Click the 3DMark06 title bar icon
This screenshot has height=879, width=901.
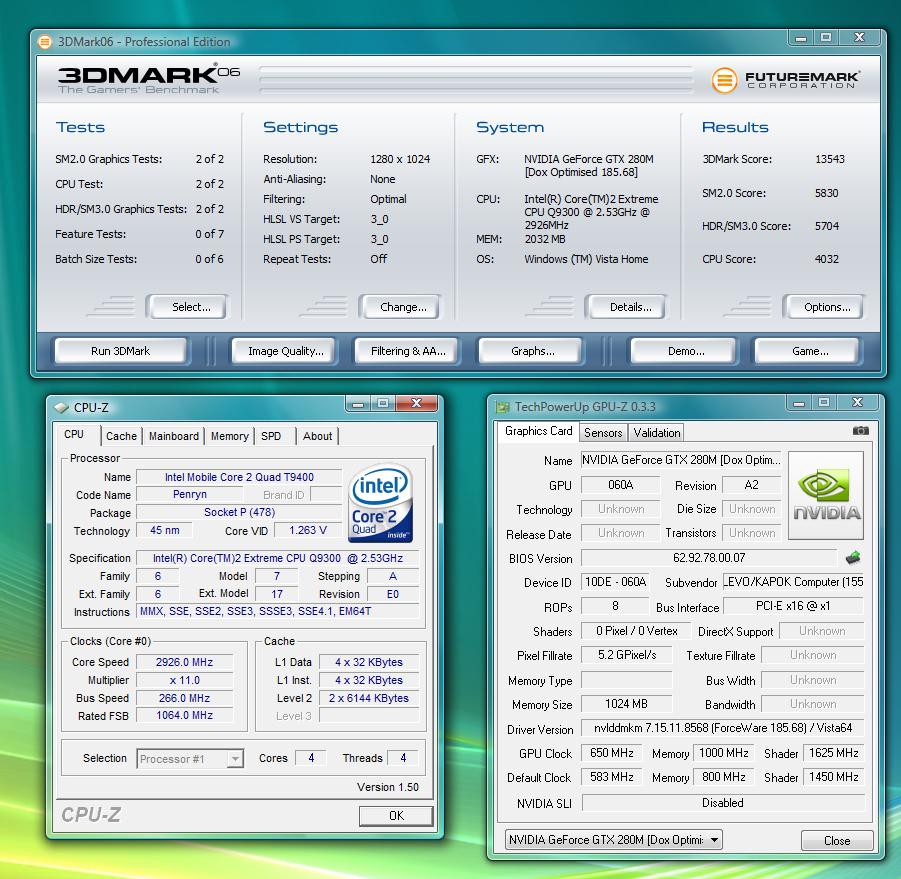45,42
